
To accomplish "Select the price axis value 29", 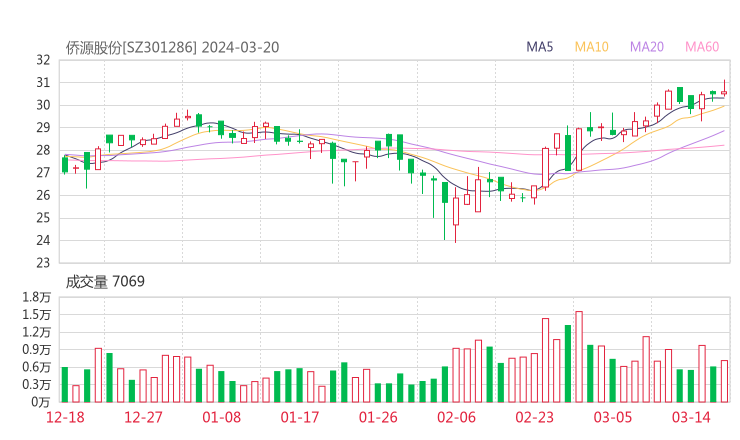I will pos(43,127).
